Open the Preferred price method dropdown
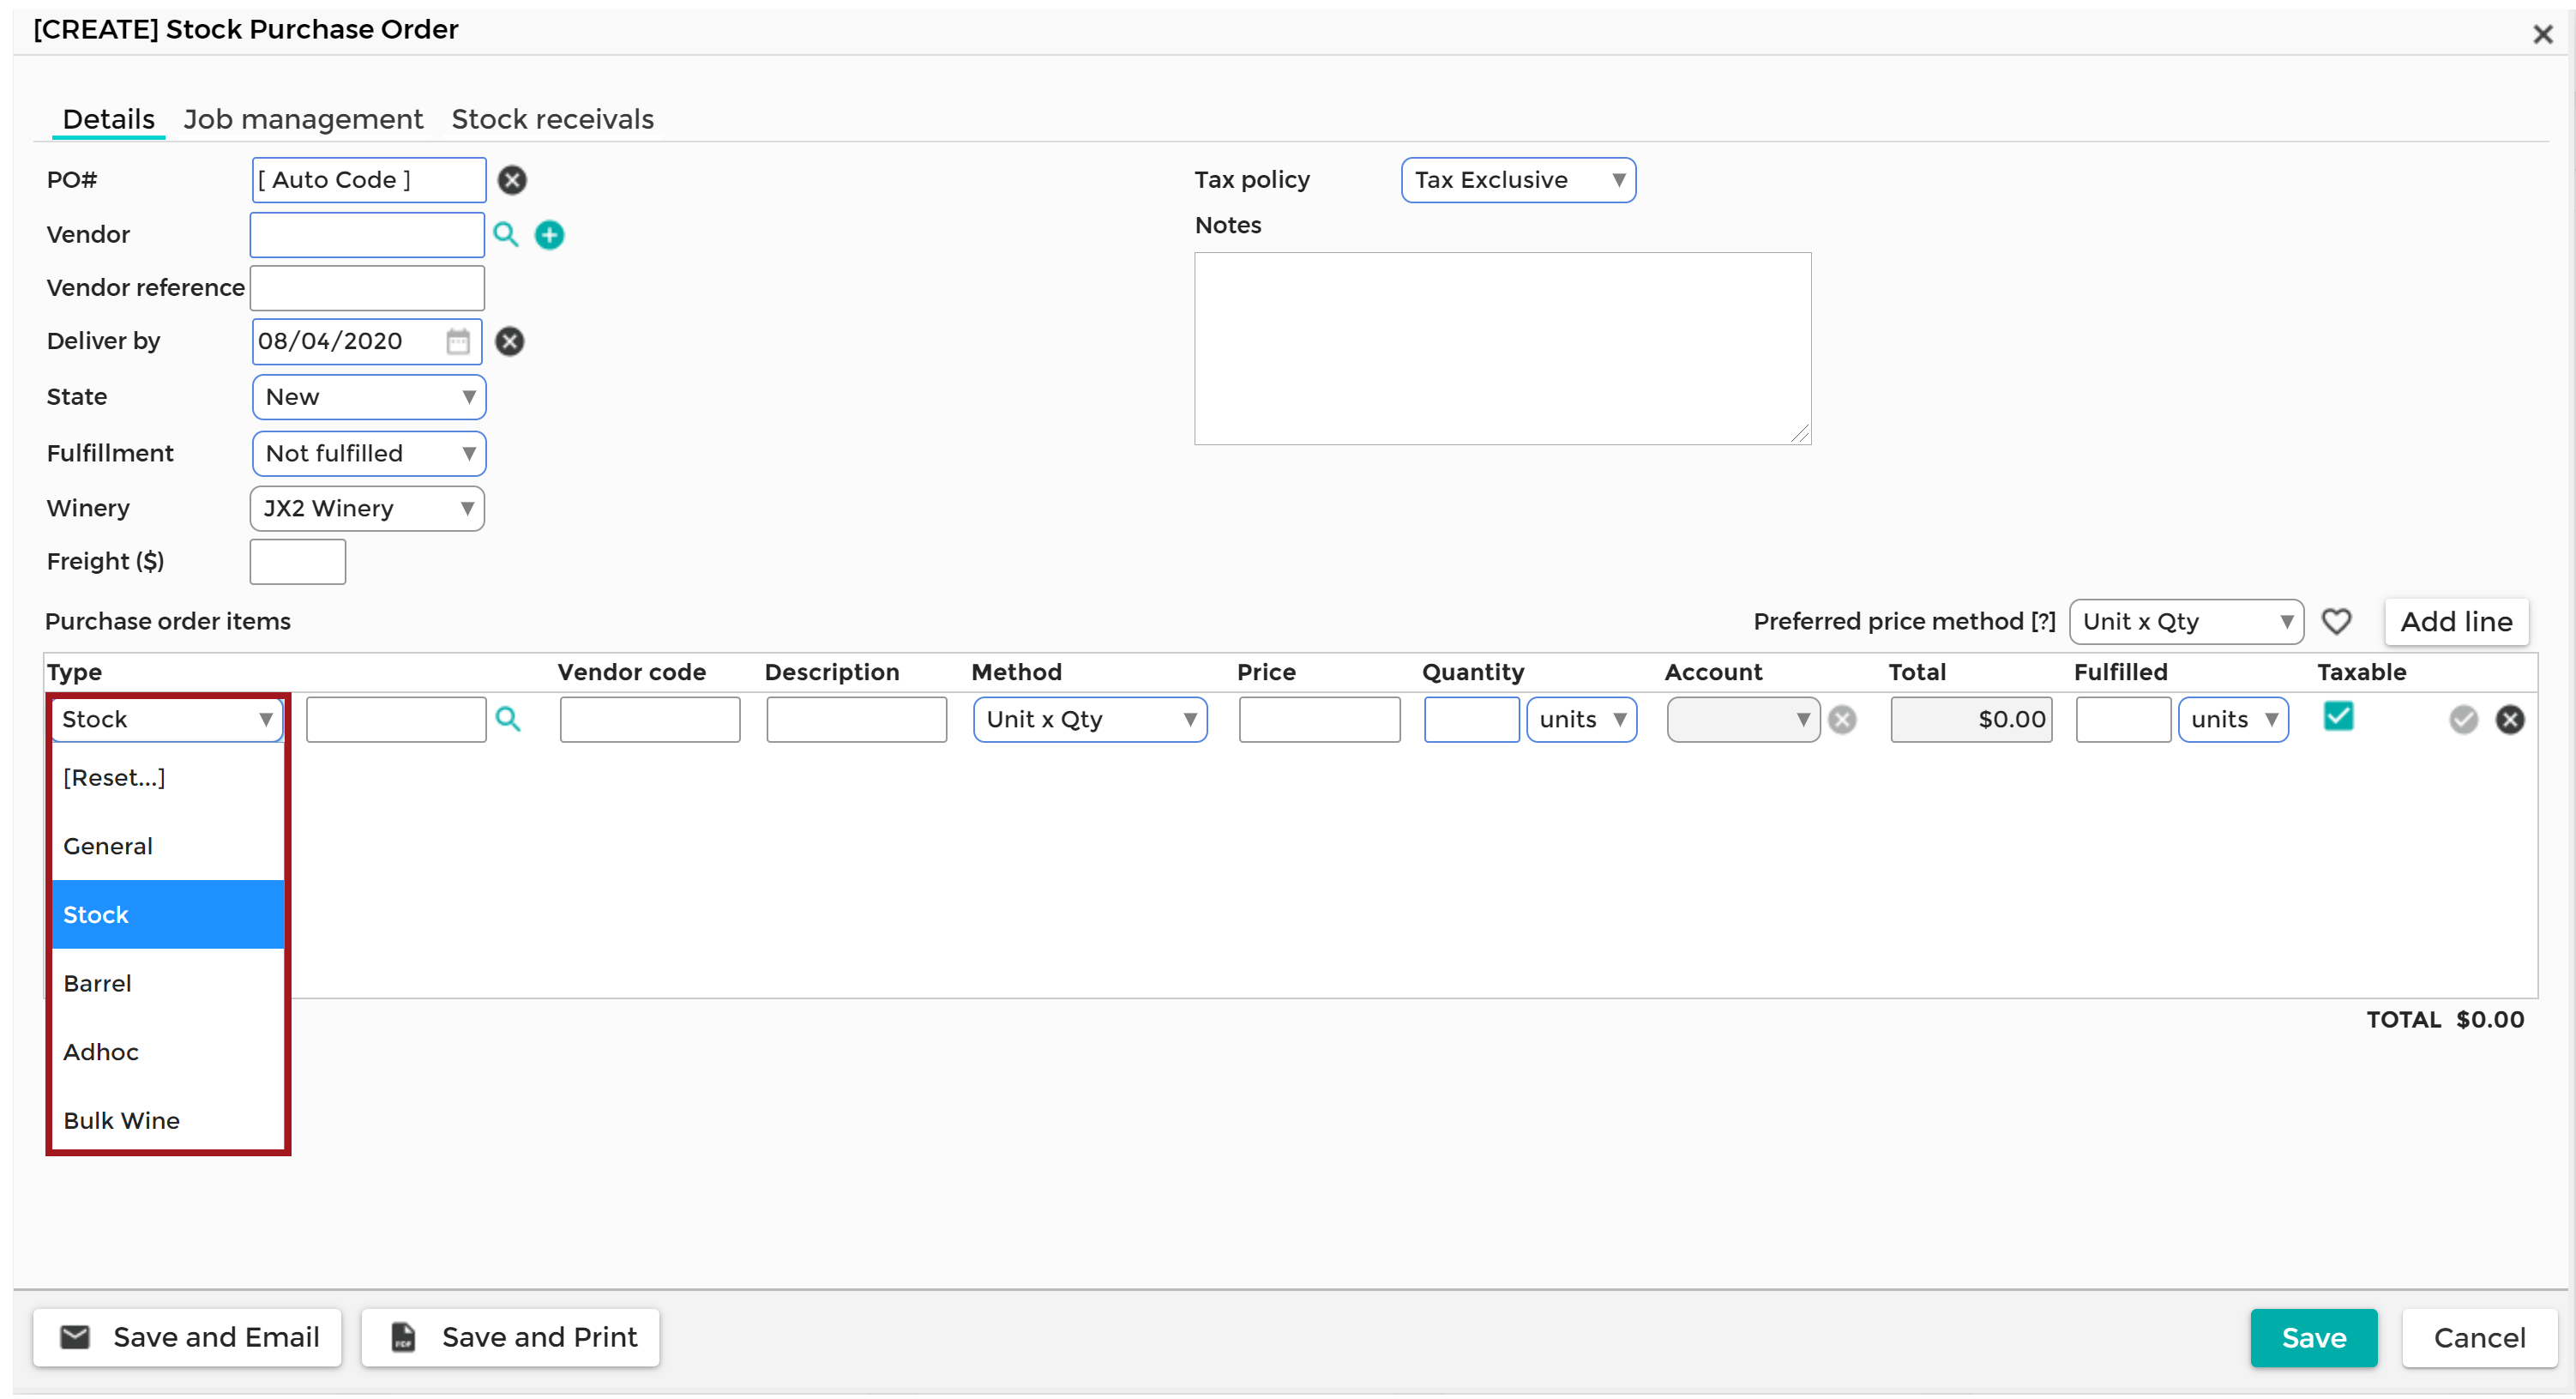Viewport: 2576px width, 1399px height. click(x=2187, y=622)
